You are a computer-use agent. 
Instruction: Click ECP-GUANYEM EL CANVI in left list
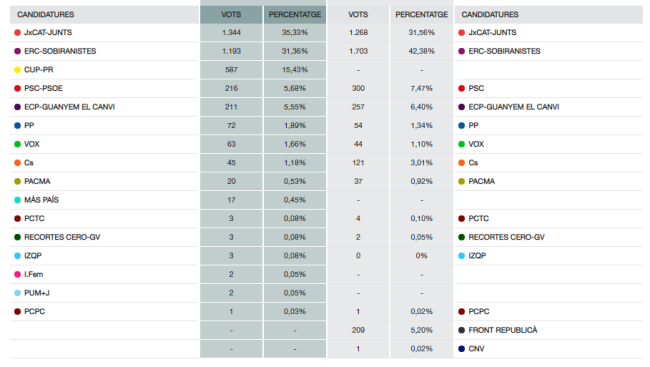click(x=69, y=107)
